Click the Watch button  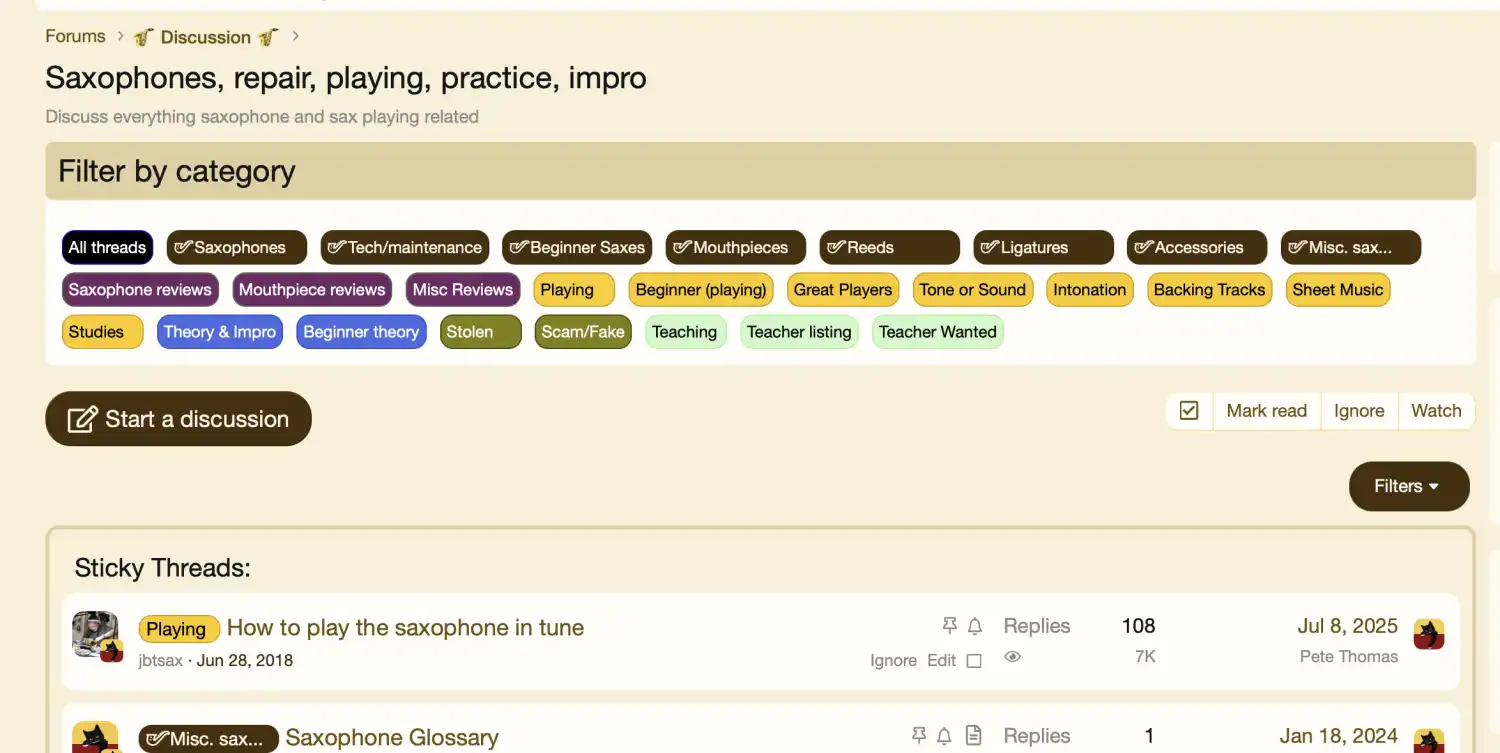pos(1436,411)
